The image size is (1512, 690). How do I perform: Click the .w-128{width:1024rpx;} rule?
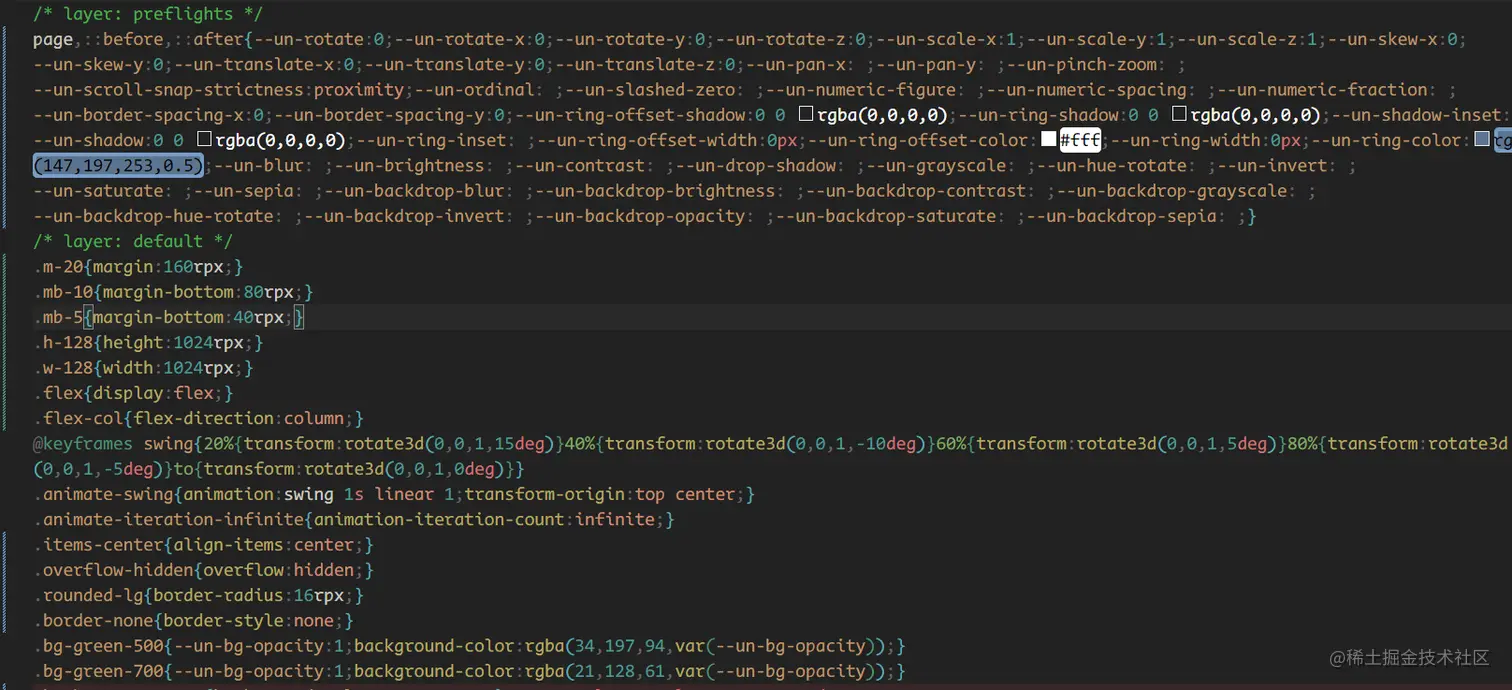tap(143, 368)
